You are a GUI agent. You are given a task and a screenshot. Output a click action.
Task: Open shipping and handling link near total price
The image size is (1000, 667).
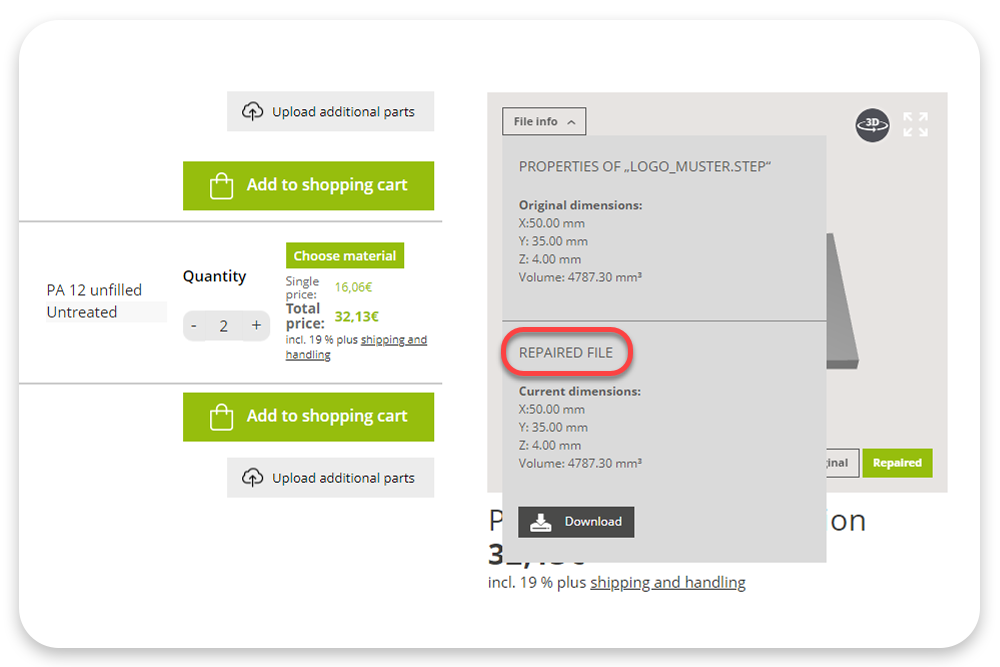[x=394, y=339]
